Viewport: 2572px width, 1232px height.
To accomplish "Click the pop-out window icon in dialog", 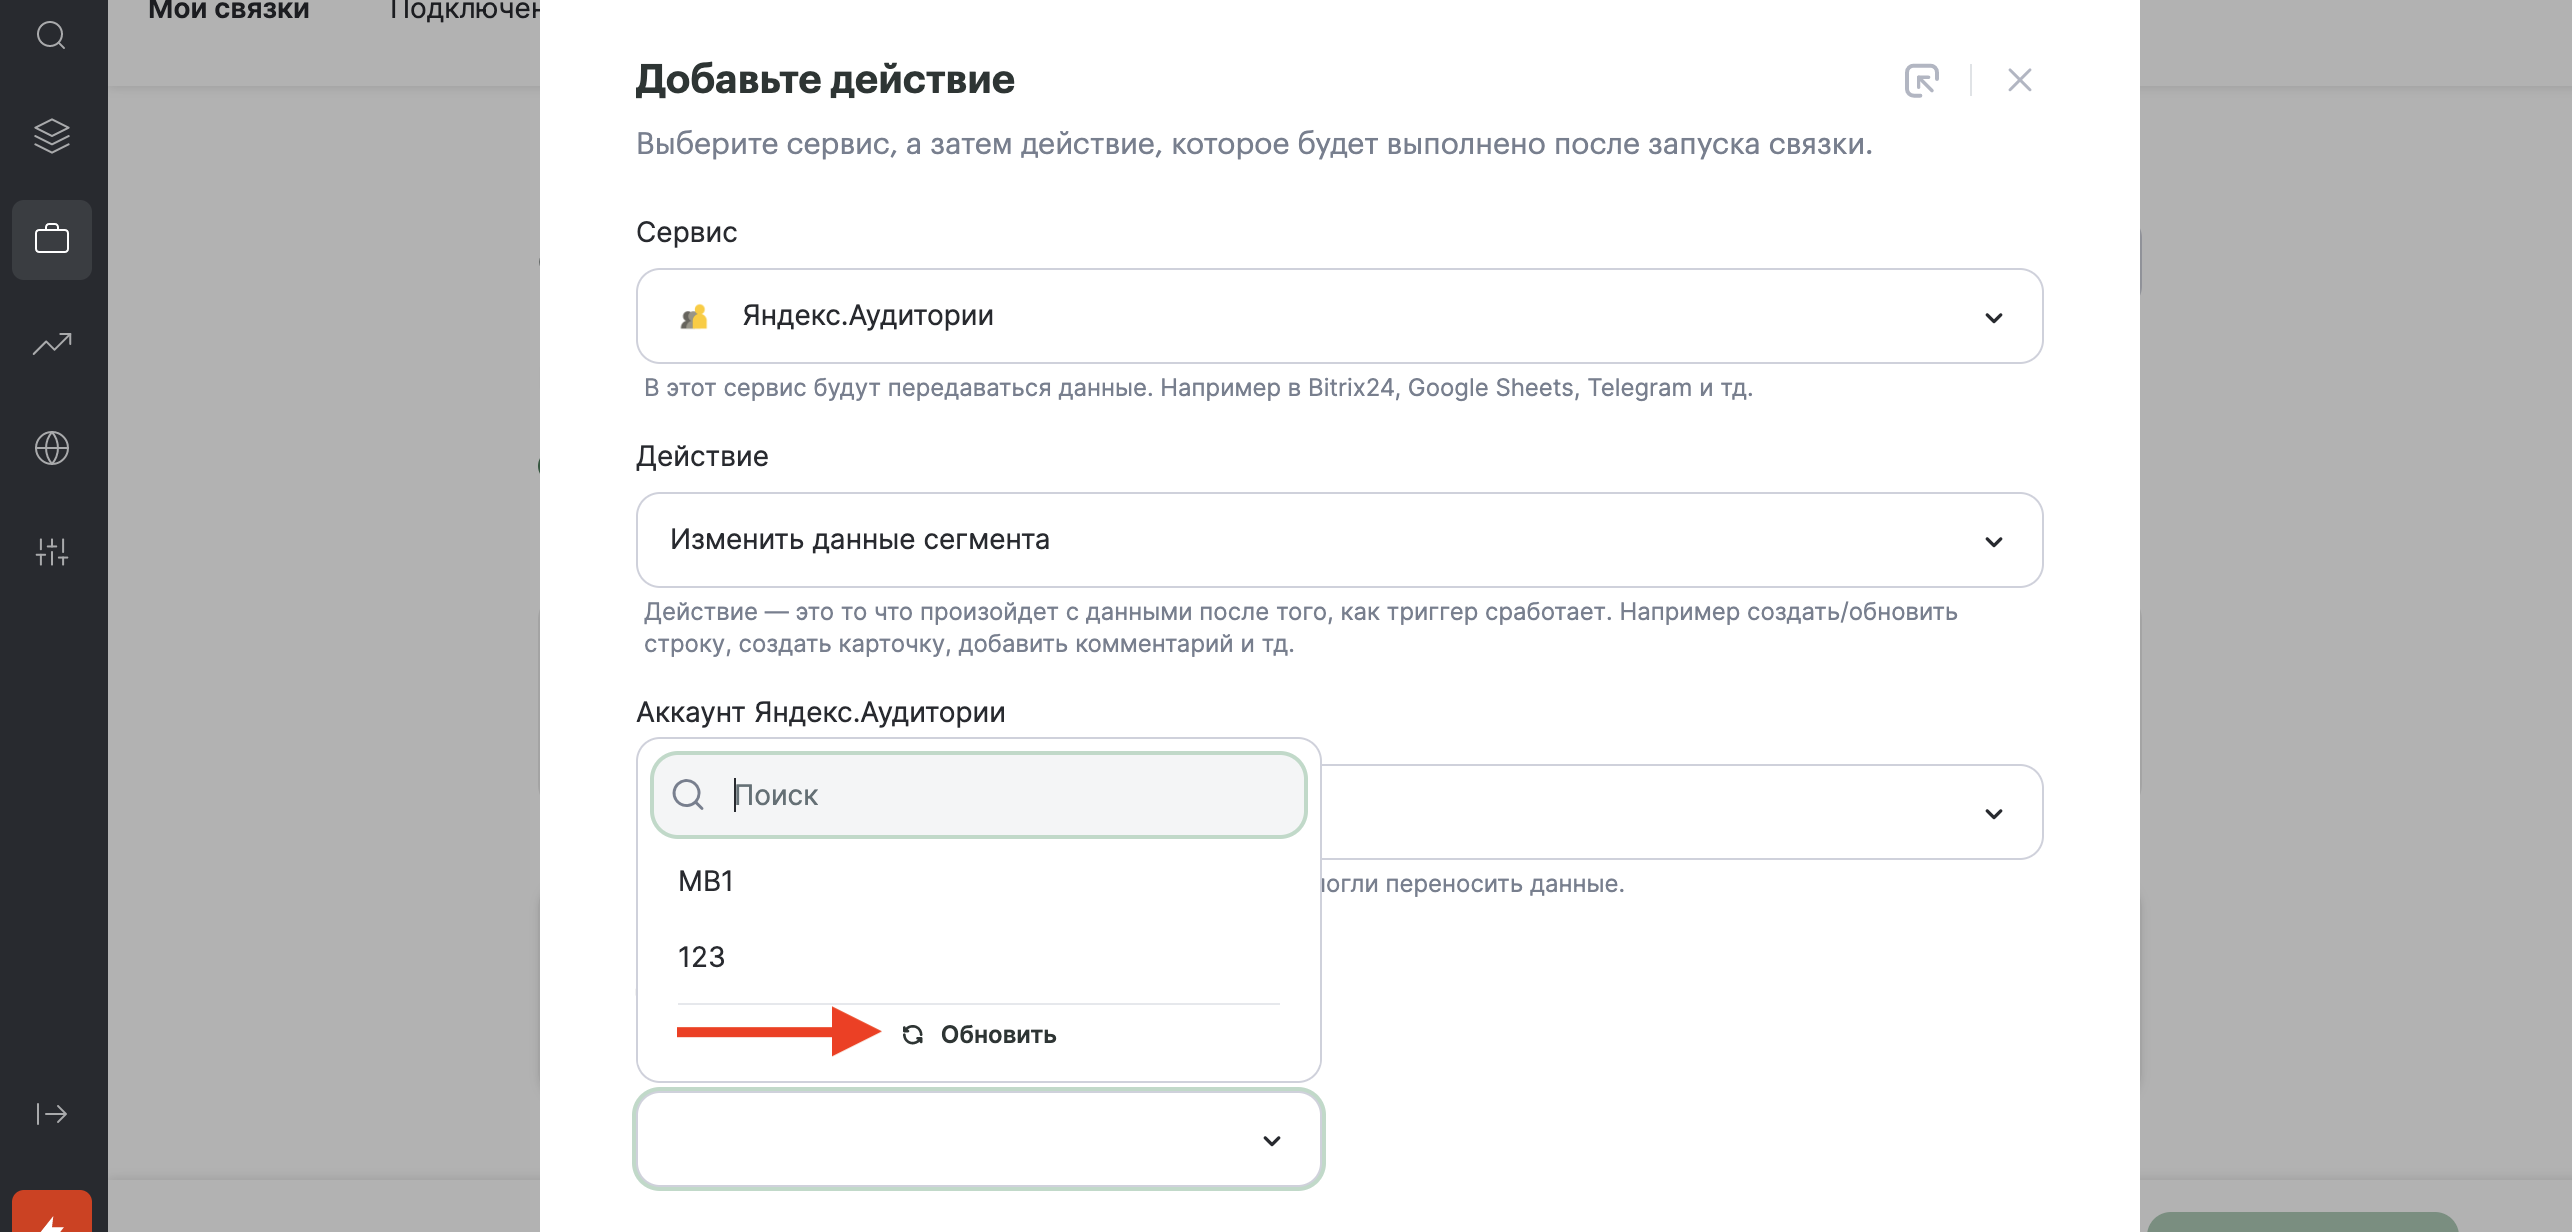I will pos(1921,80).
